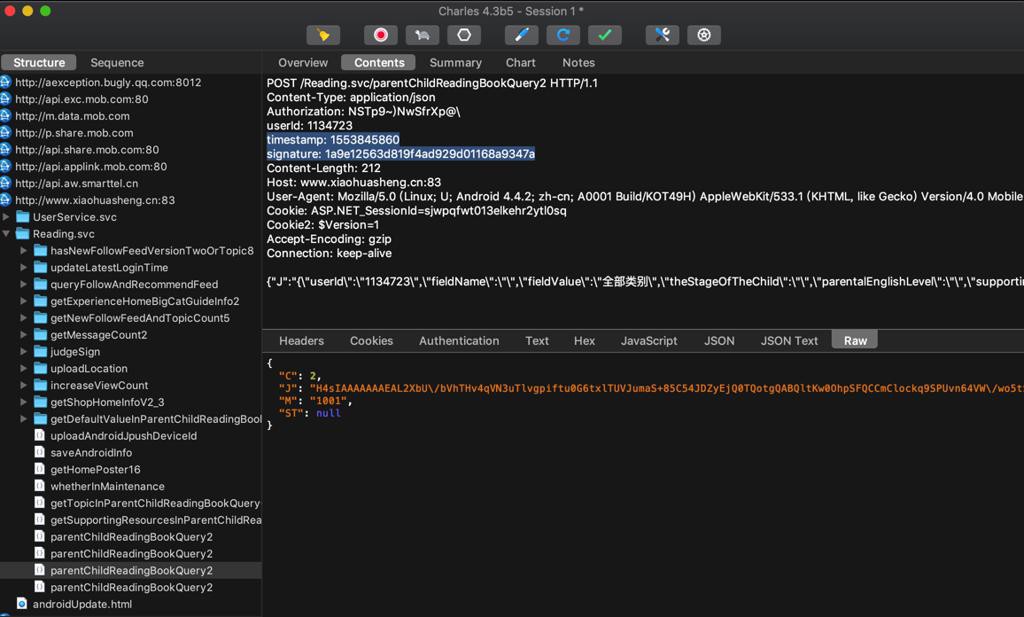Switch to the Sequence view
The image size is (1024, 617).
(117, 62)
